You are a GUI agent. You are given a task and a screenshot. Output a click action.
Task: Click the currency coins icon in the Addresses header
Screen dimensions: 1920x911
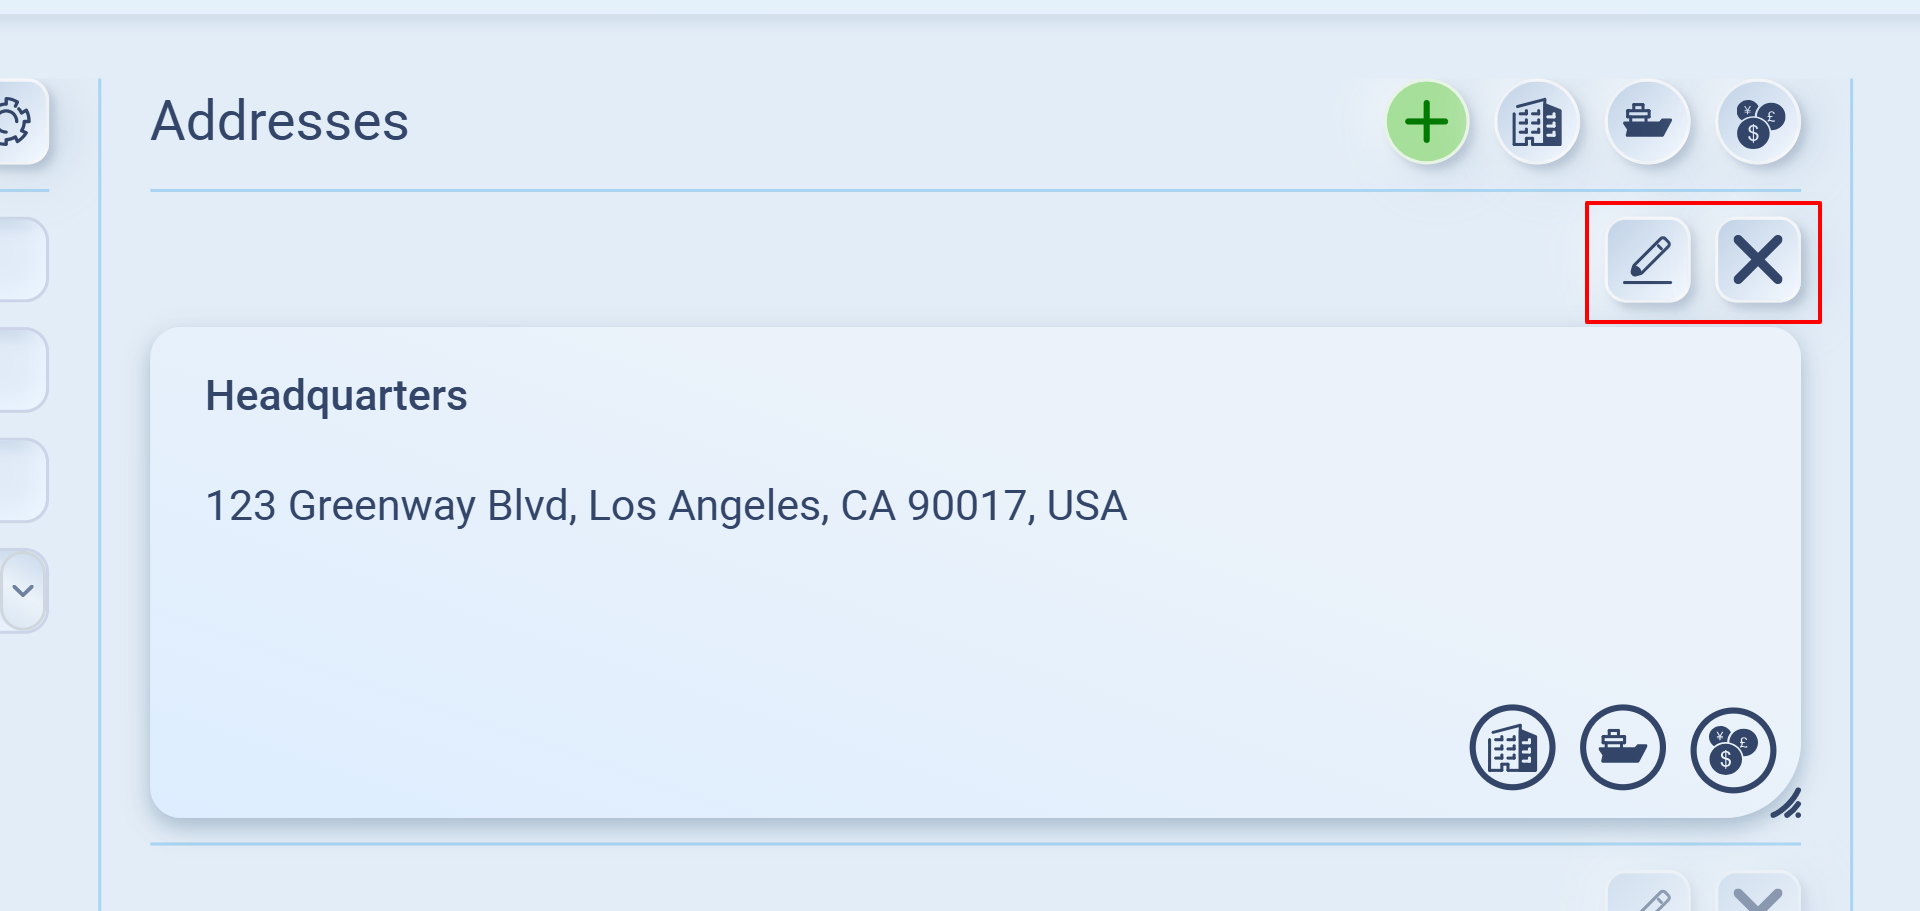click(1758, 122)
